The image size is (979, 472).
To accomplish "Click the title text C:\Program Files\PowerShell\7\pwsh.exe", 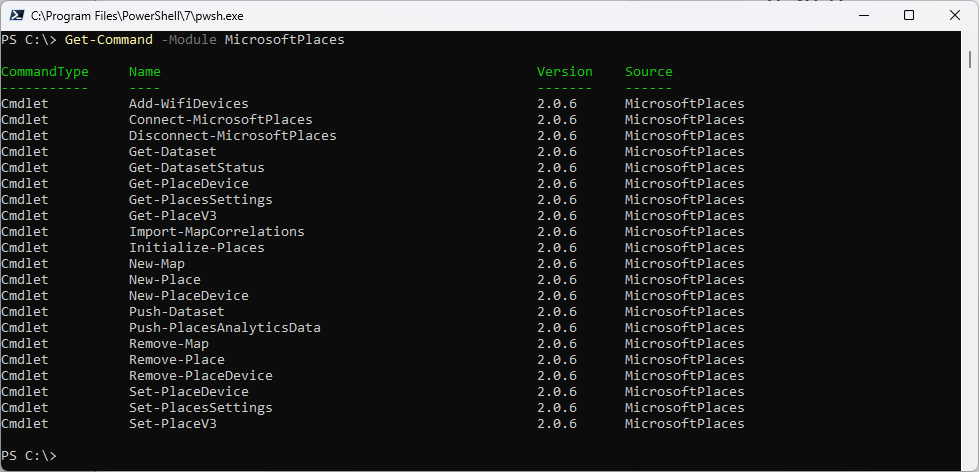I will pos(137,16).
